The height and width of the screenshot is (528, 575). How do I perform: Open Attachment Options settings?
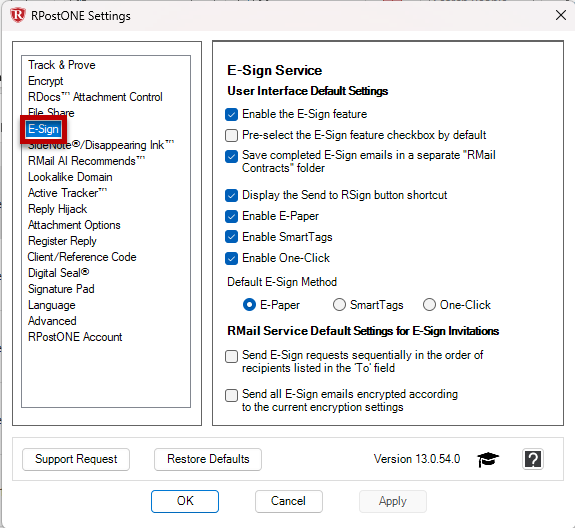point(74,225)
